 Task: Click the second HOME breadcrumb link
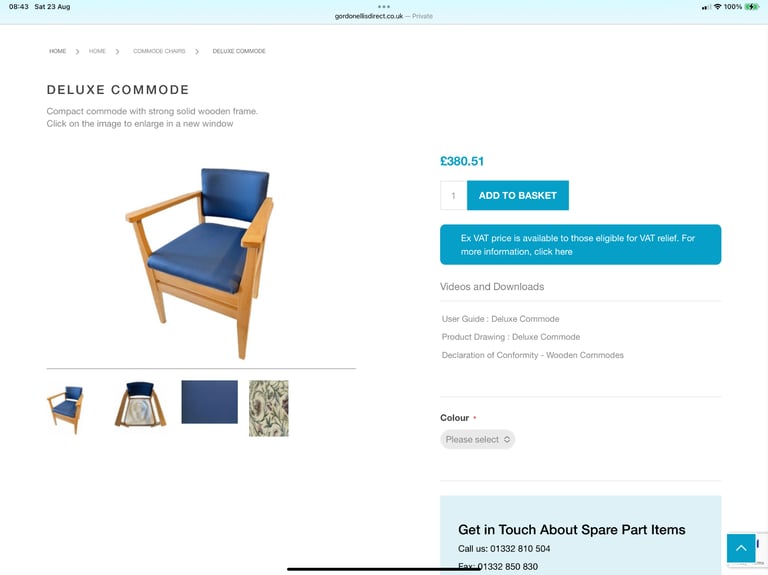[97, 51]
